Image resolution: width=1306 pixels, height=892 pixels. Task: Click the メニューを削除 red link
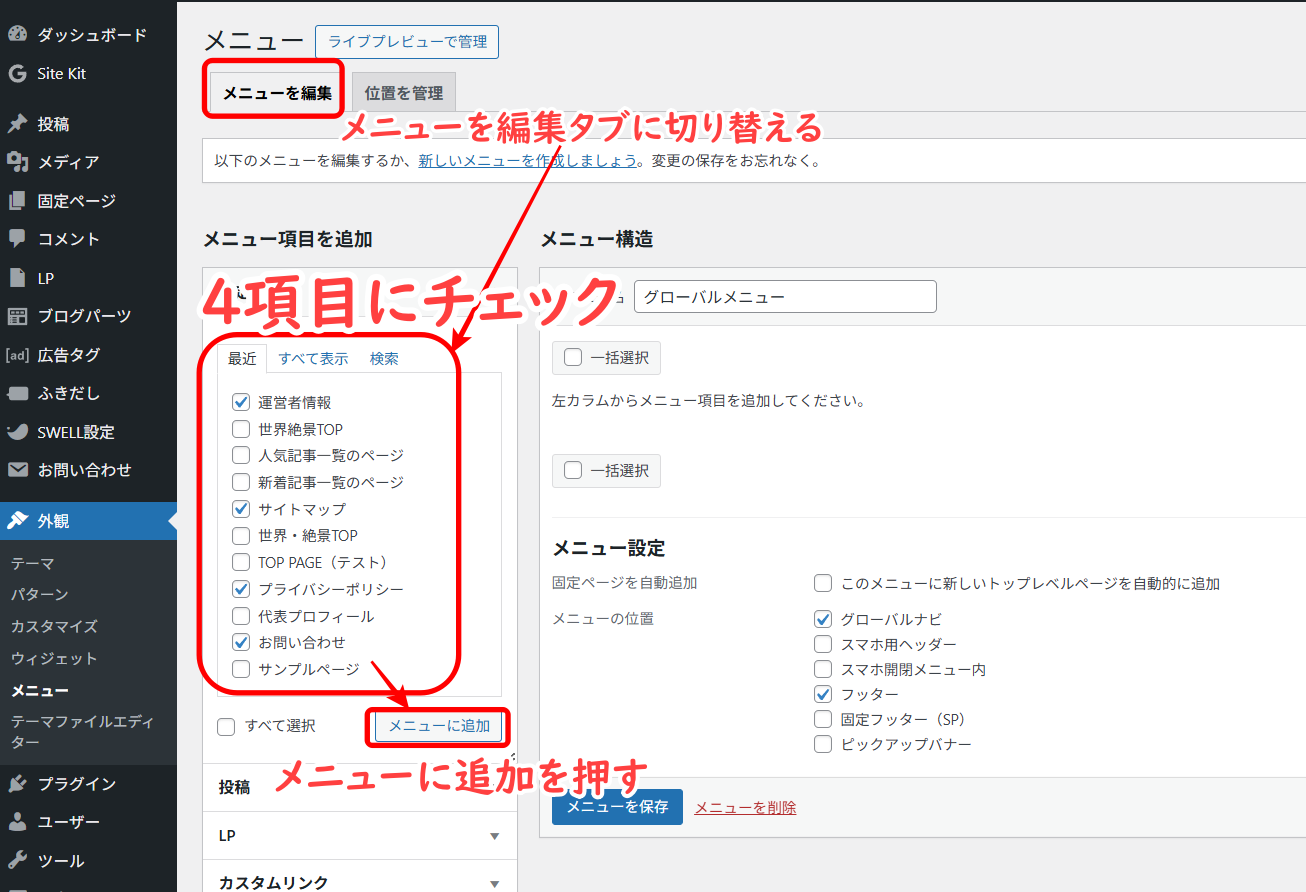pyautogui.click(x=745, y=808)
